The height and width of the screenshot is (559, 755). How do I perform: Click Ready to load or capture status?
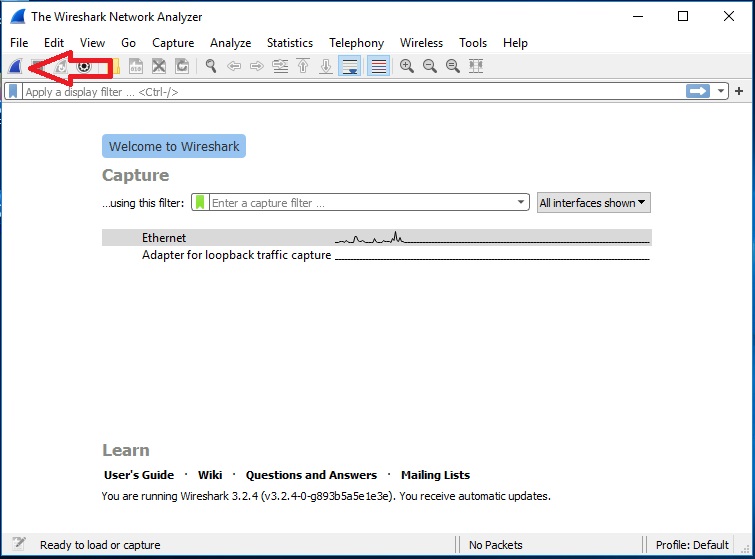[100, 545]
